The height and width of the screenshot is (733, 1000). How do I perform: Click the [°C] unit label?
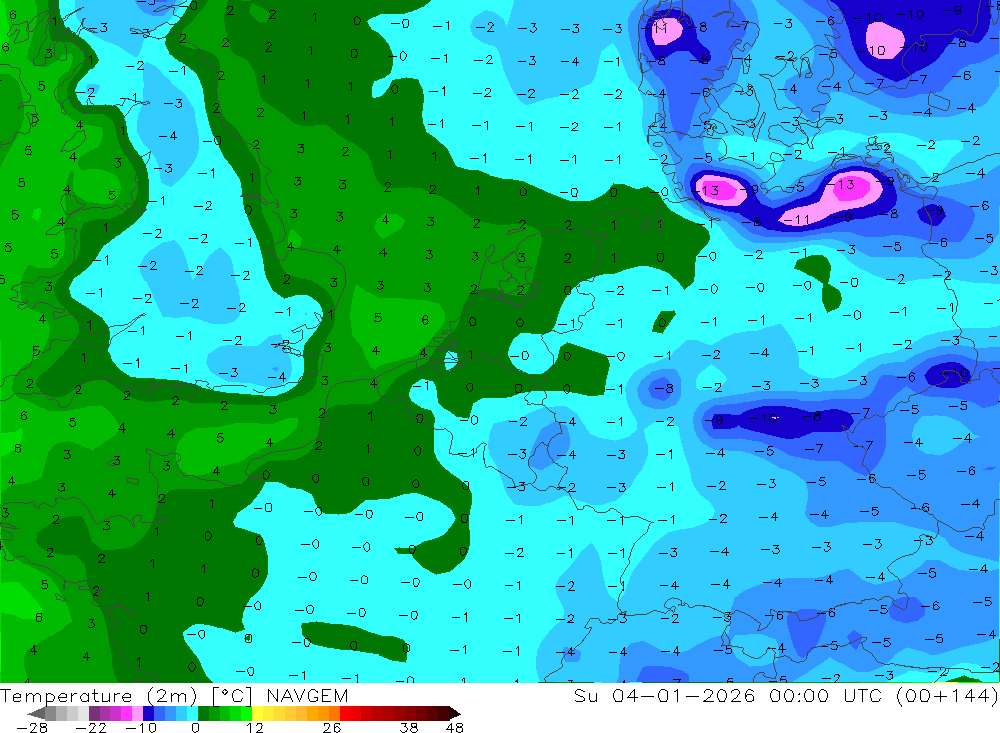coord(232,696)
